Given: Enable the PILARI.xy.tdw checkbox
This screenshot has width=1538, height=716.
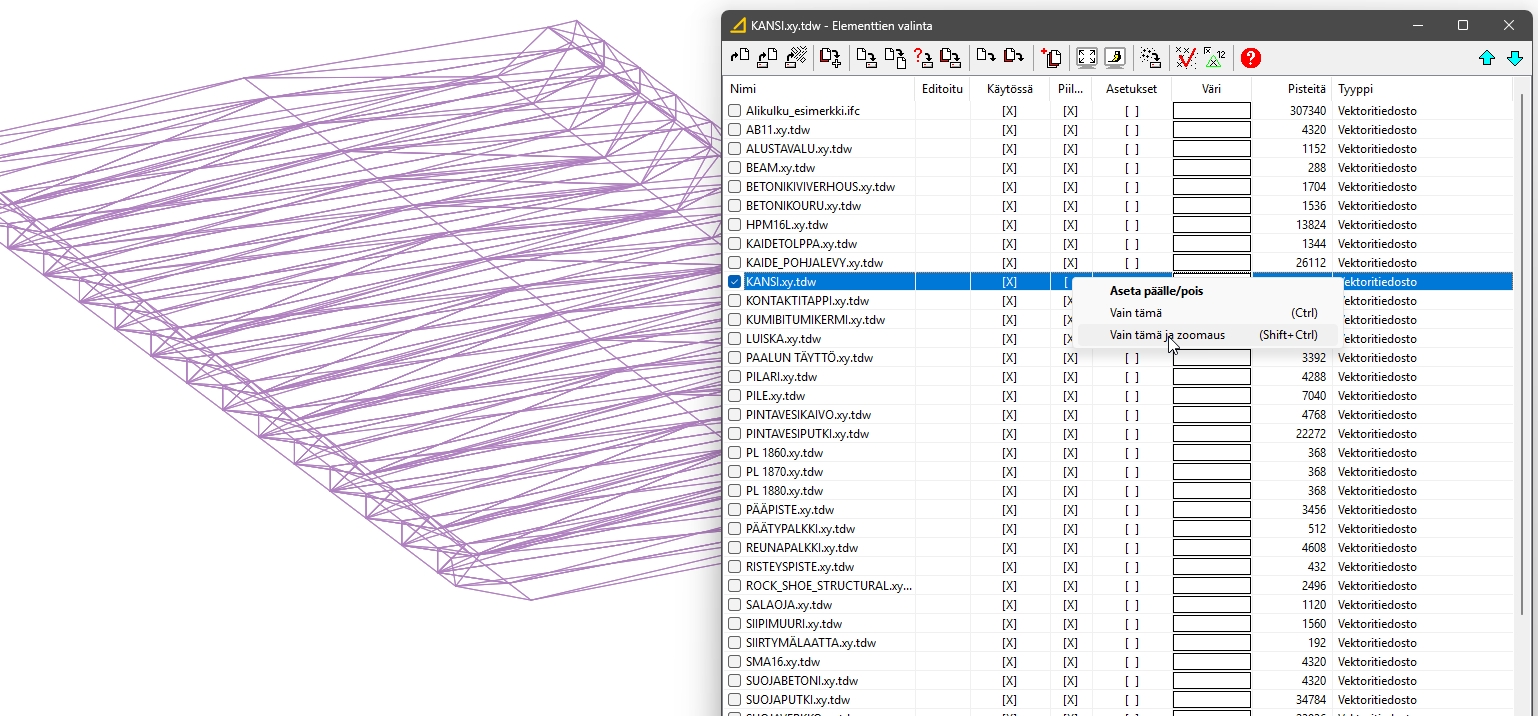Looking at the screenshot, I should point(735,377).
